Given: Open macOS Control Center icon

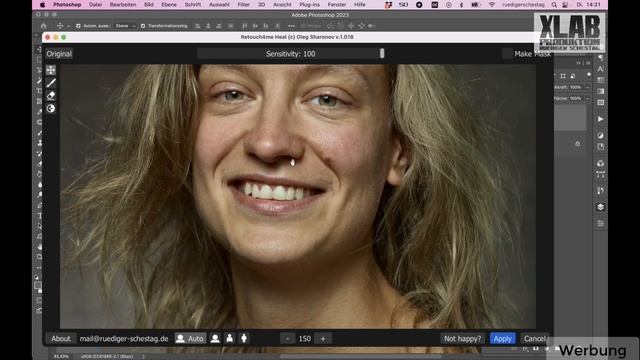Looking at the screenshot, I should pos(565,4).
